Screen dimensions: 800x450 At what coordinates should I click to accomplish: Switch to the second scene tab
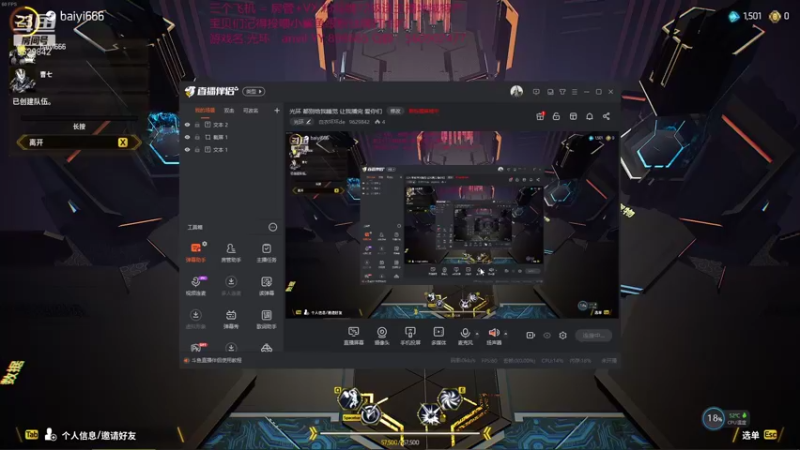pyautogui.click(x=229, y=110)
